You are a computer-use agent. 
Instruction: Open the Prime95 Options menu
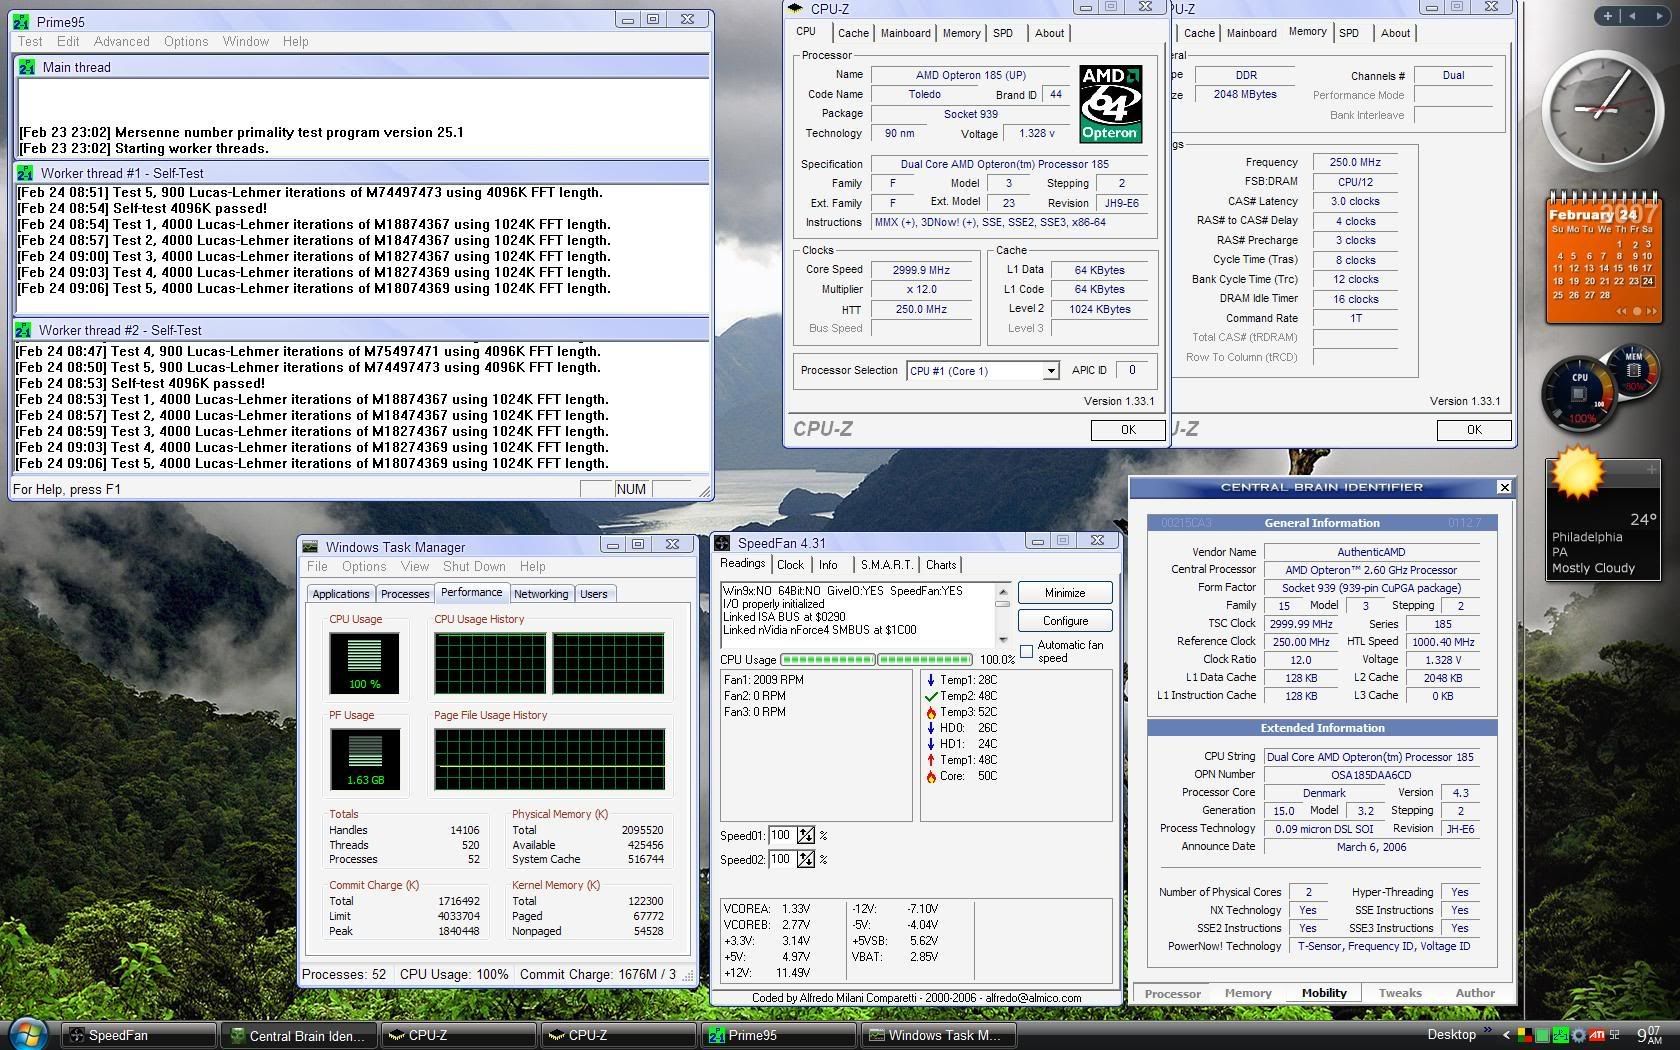(186, 41)
